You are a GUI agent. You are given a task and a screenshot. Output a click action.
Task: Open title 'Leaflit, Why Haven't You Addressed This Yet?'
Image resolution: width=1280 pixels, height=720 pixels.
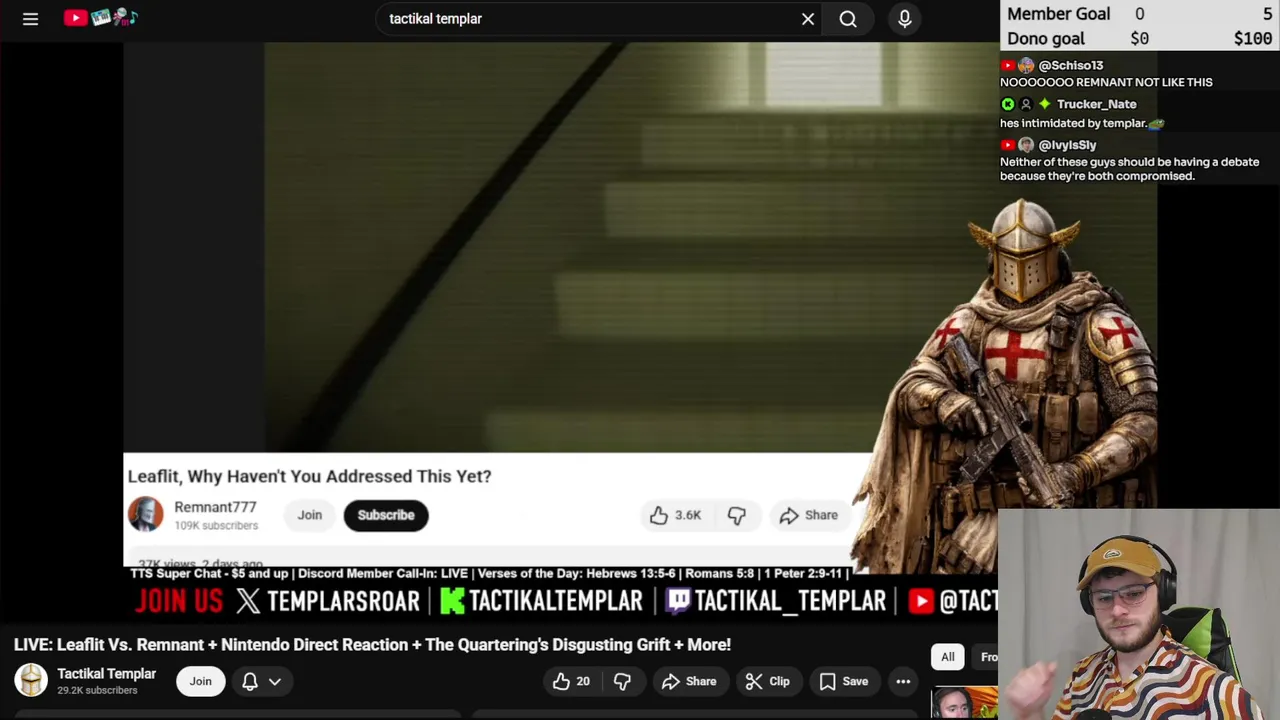click(x=309, y=476)
